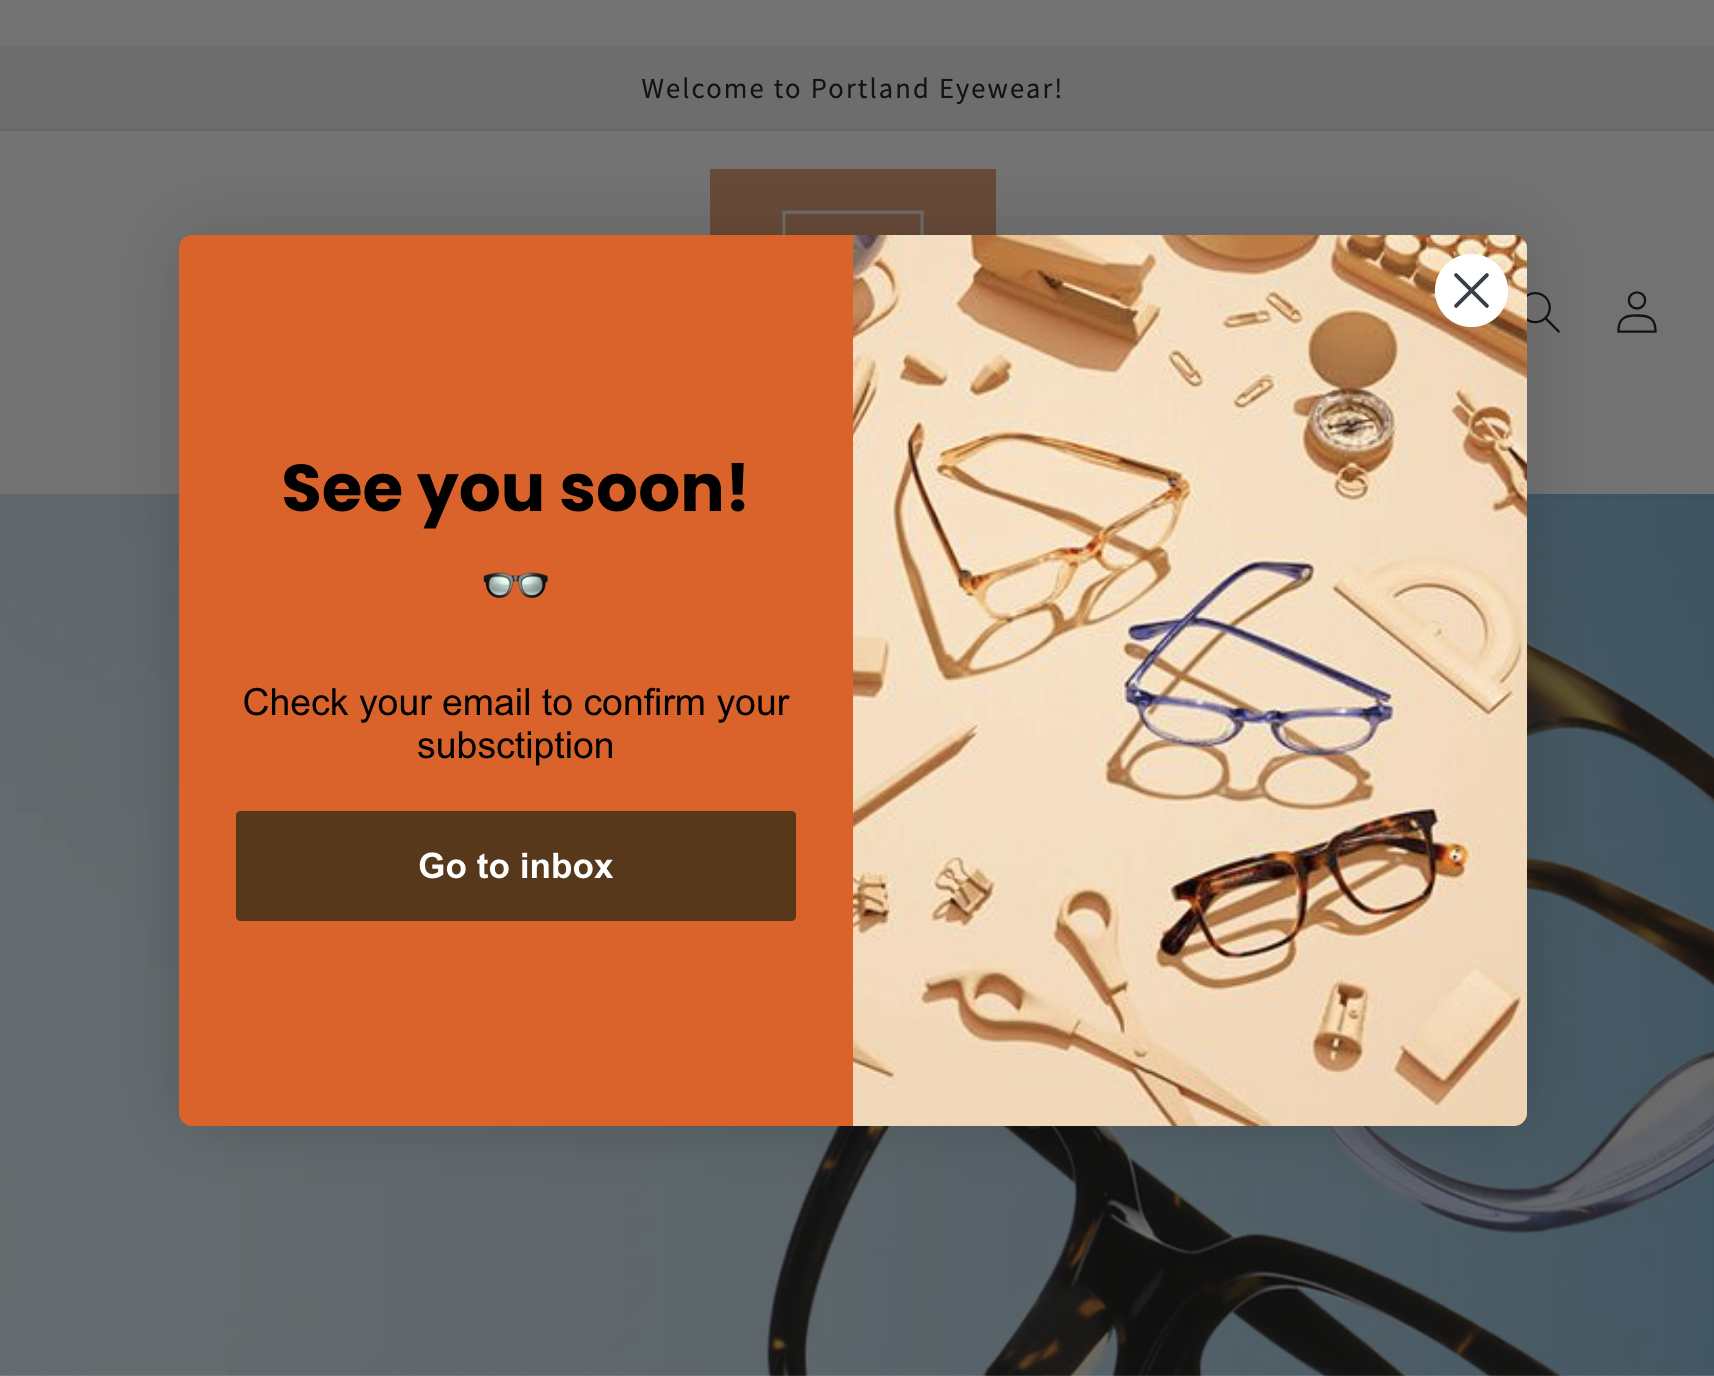Click the Welcome to Portland Eyewear announcement
The width and height of the screenshot is (1714, 1376).
click(852, 89)
